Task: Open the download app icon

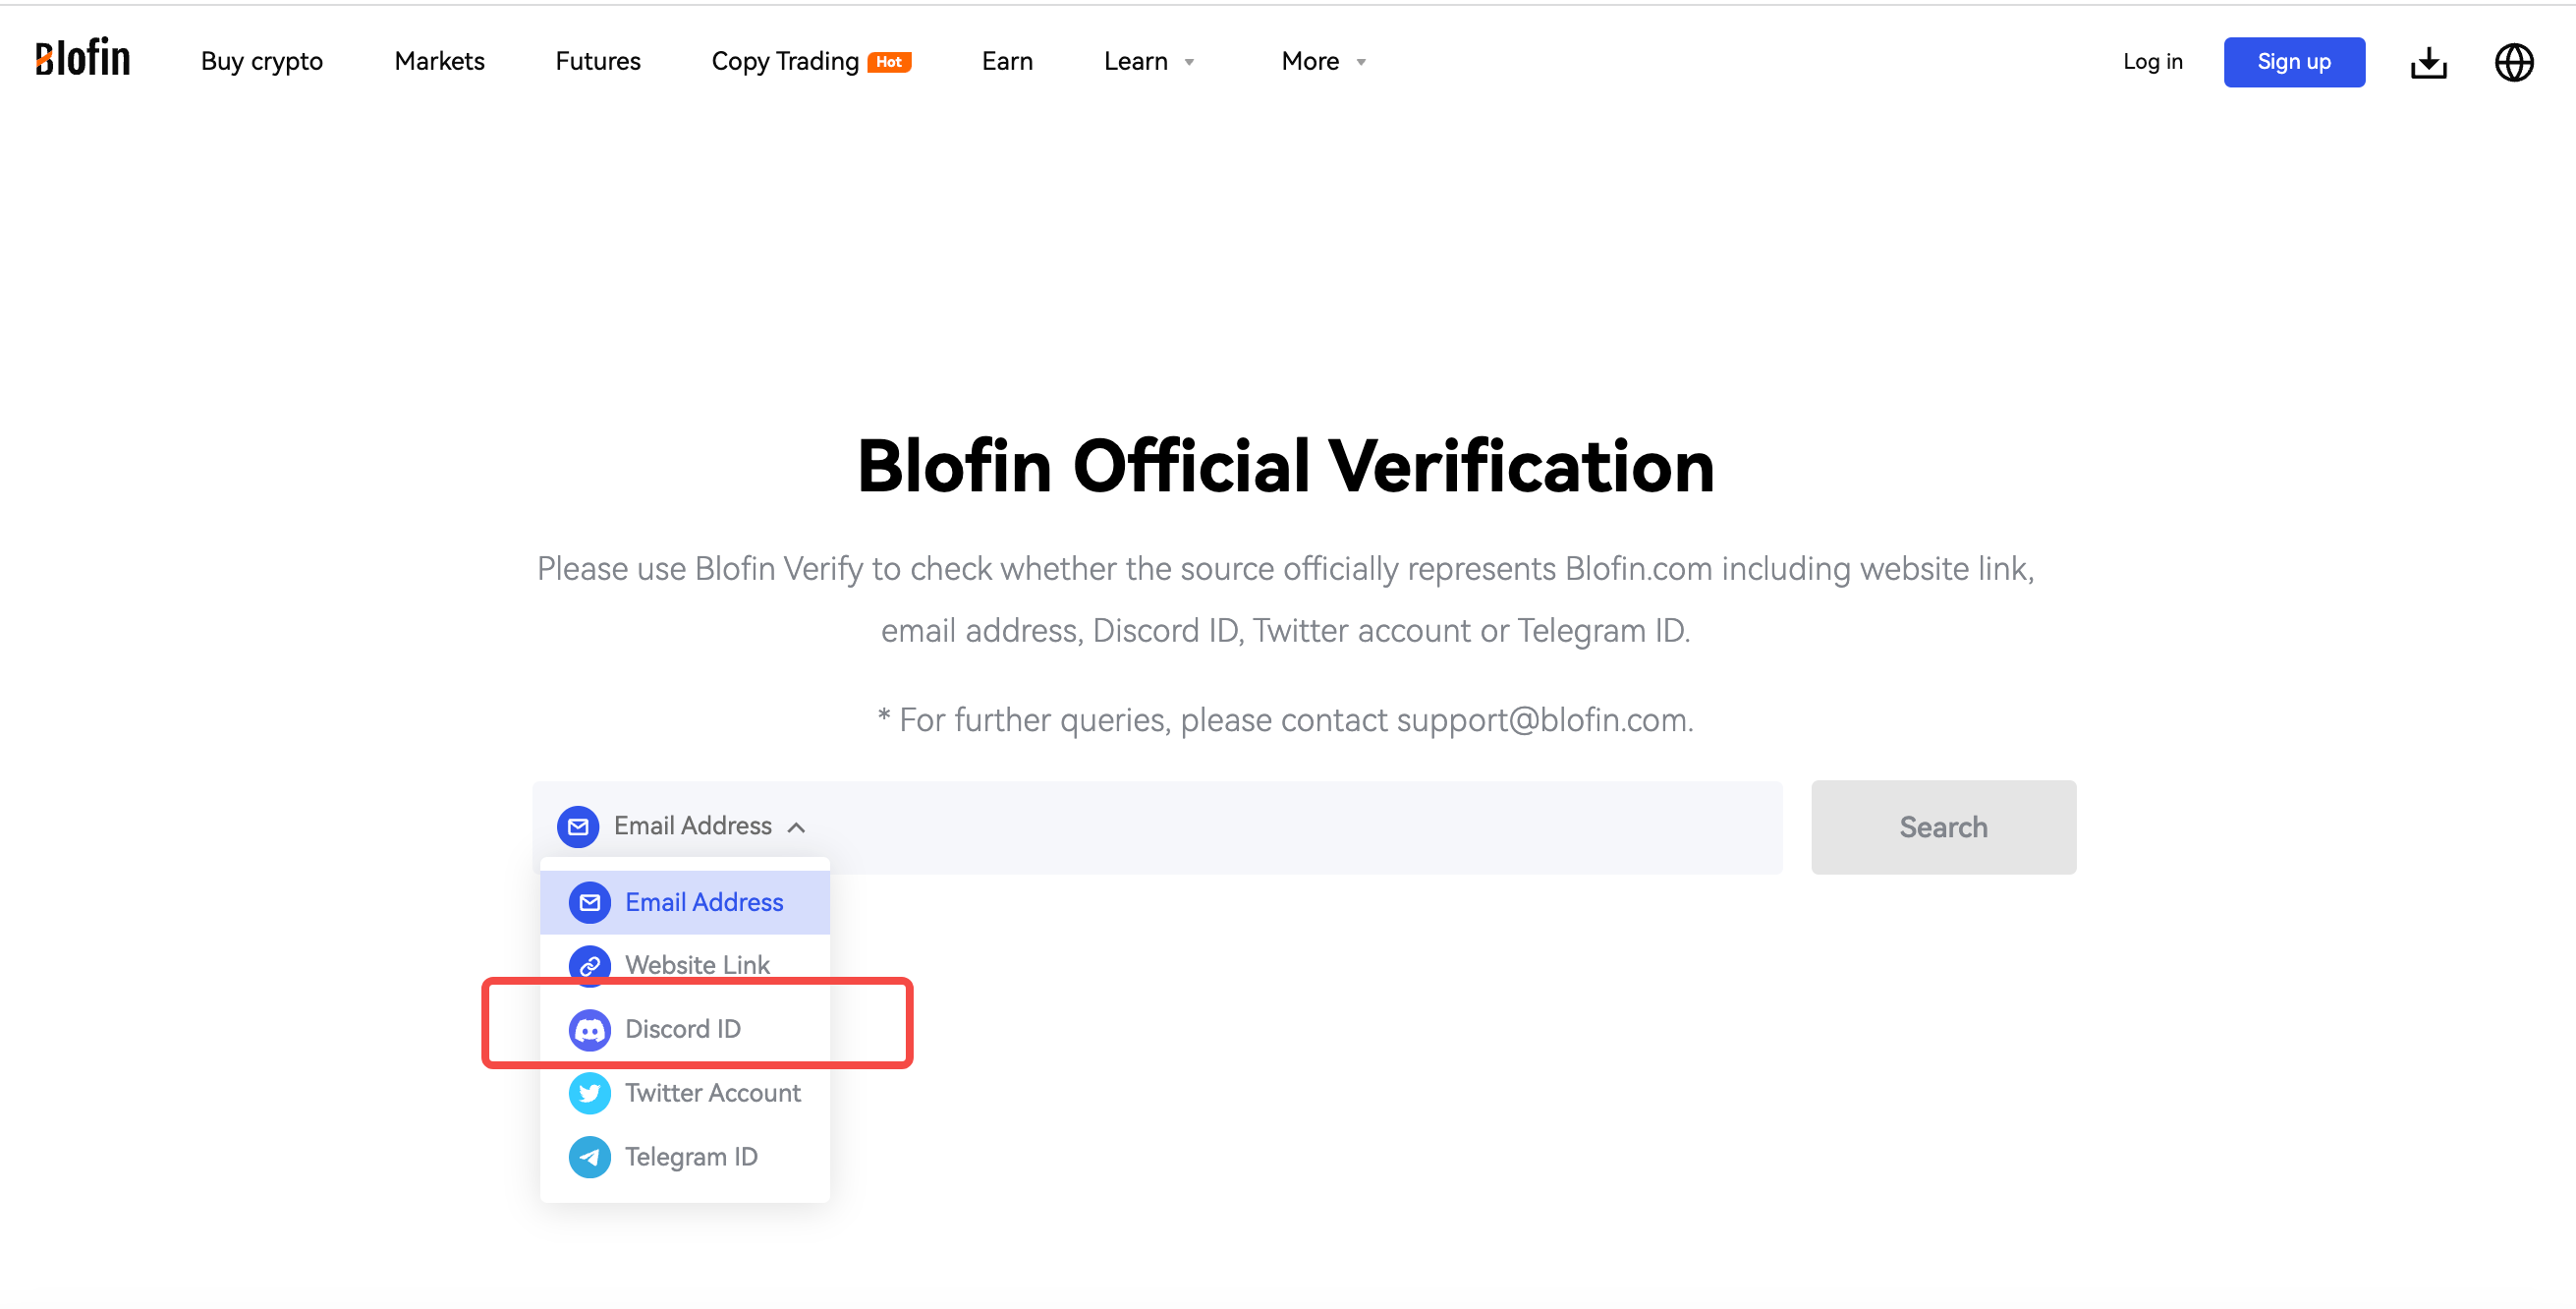Action: coord(2428,62)
